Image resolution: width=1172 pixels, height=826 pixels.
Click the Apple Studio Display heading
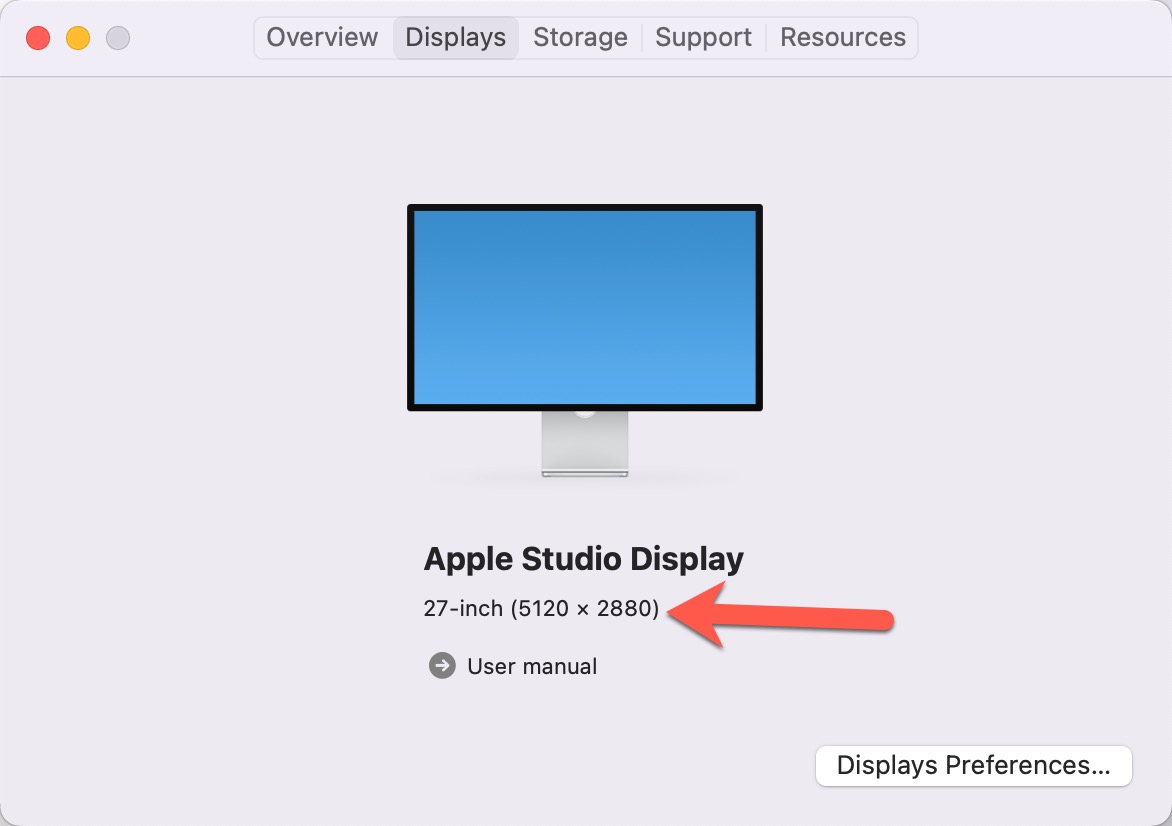click(584, 559)
